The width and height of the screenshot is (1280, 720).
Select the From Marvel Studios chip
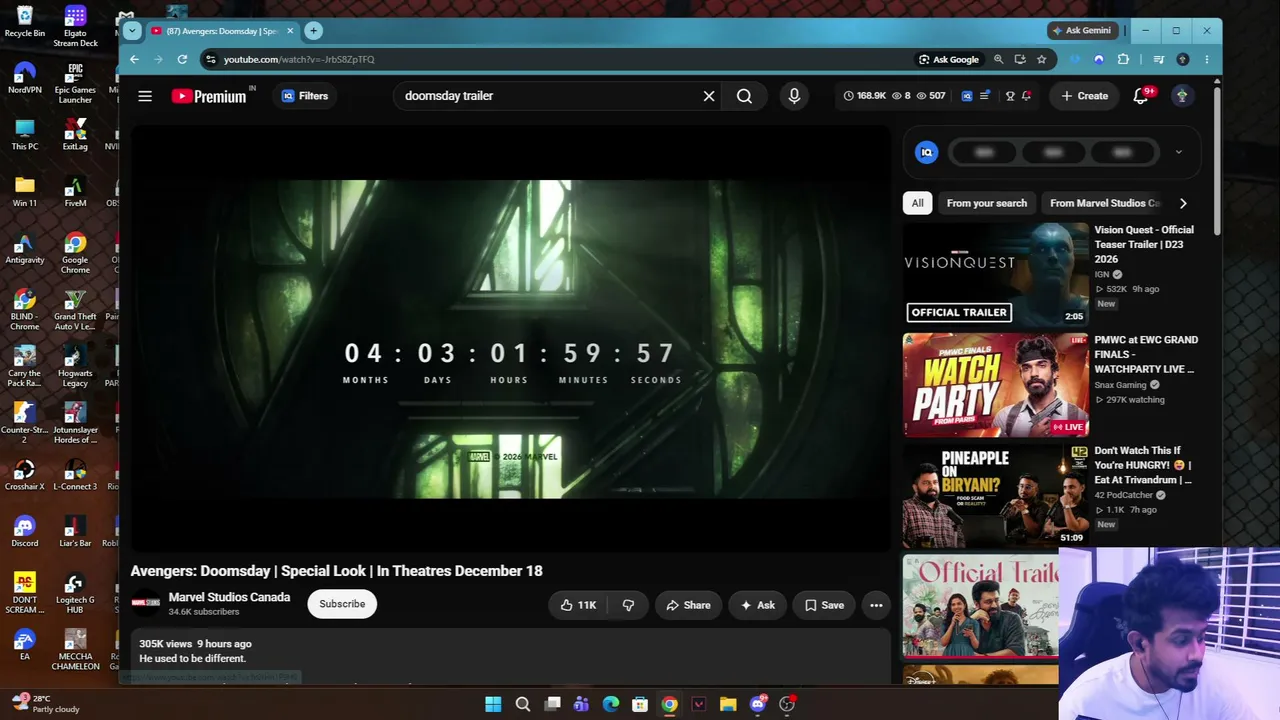tap(1104, 203)
